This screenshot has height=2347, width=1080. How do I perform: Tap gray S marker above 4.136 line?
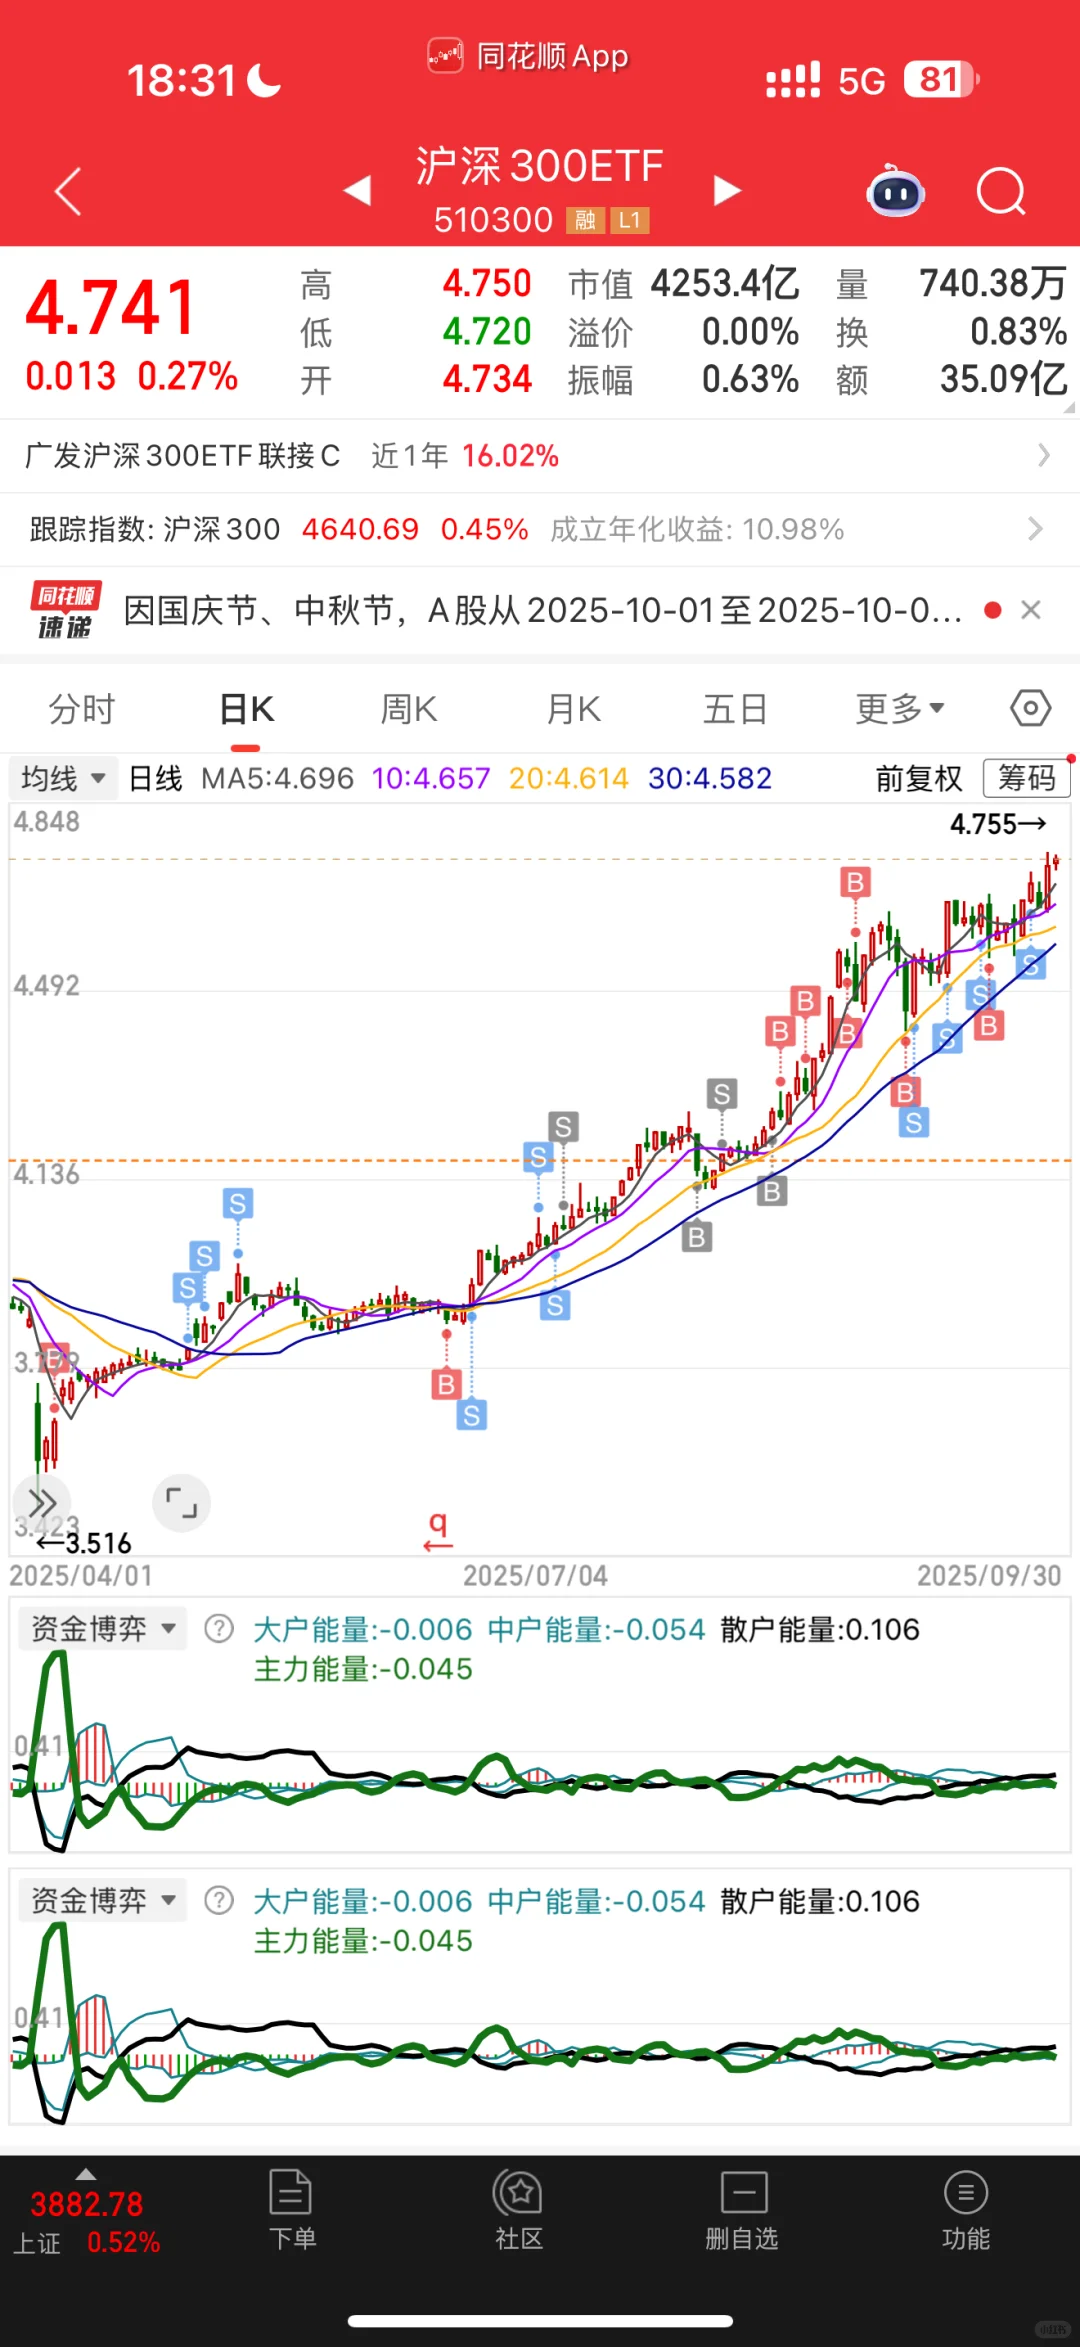pyautogui.click(x=721, y=1094)
